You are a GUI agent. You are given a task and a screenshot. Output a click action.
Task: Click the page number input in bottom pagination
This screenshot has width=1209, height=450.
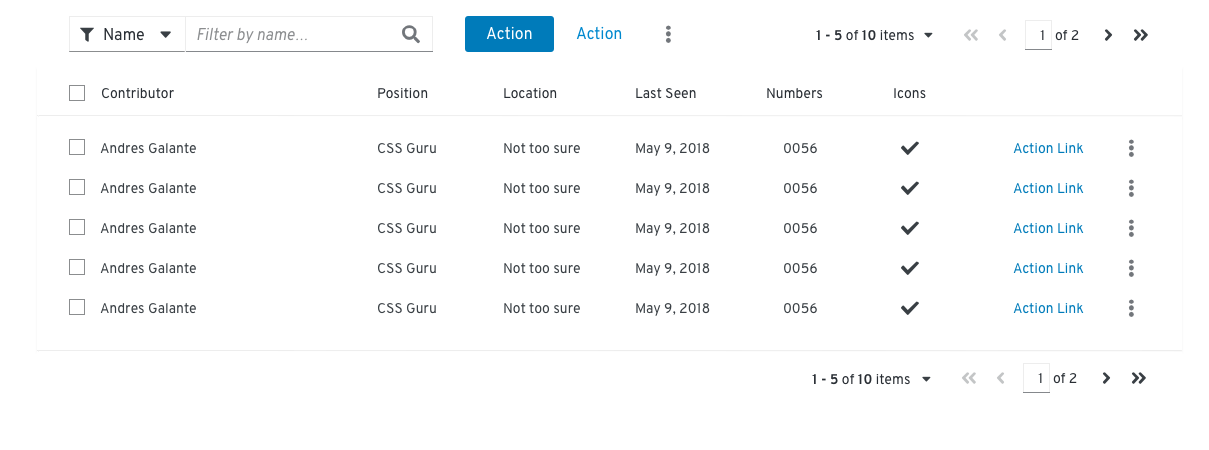1037,379
